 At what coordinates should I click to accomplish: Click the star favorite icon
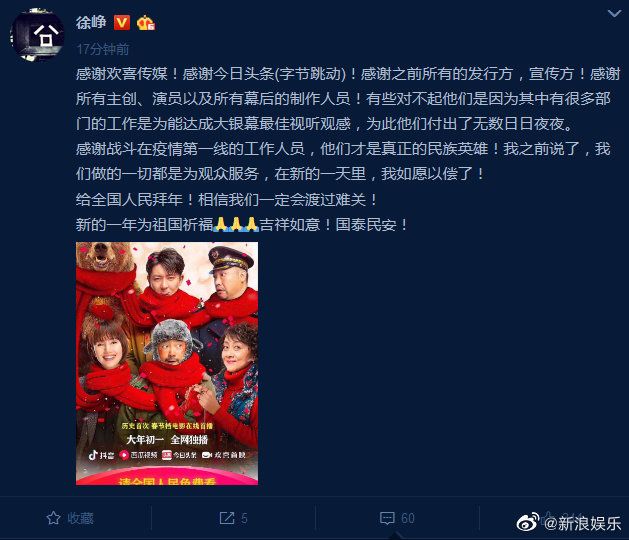53,518
